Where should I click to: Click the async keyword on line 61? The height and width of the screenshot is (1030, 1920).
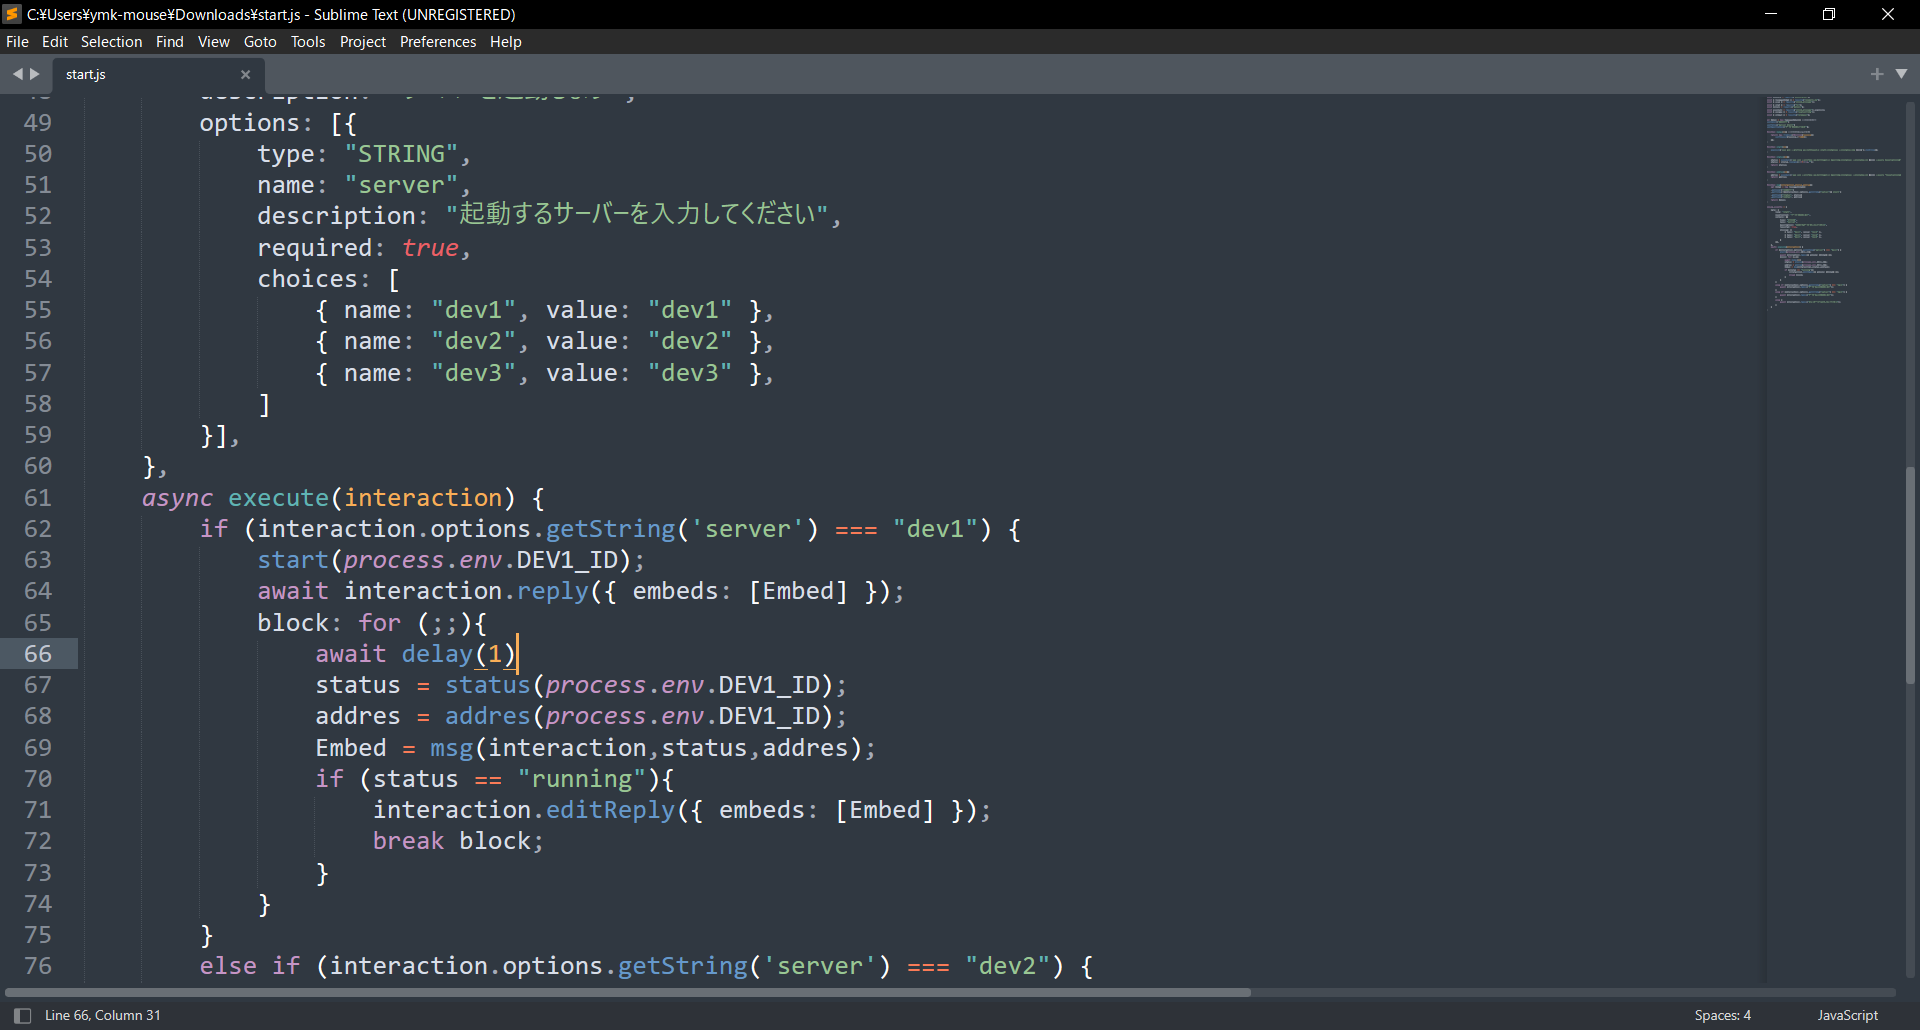(x=177, y=498)
